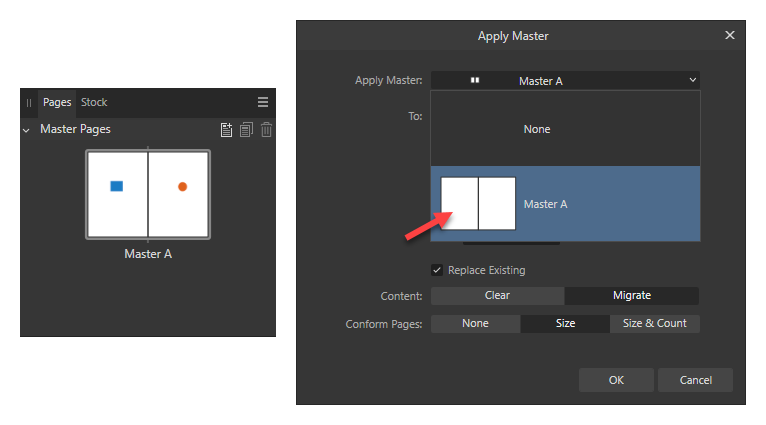
Task: Click the small spread icon in Apply Master field
Action: click(475, 80)
